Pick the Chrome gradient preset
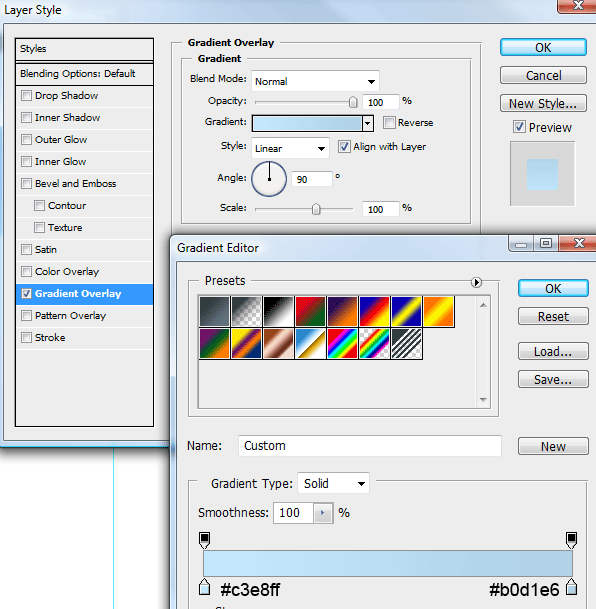The image size is (596, 609). [311, 344]
